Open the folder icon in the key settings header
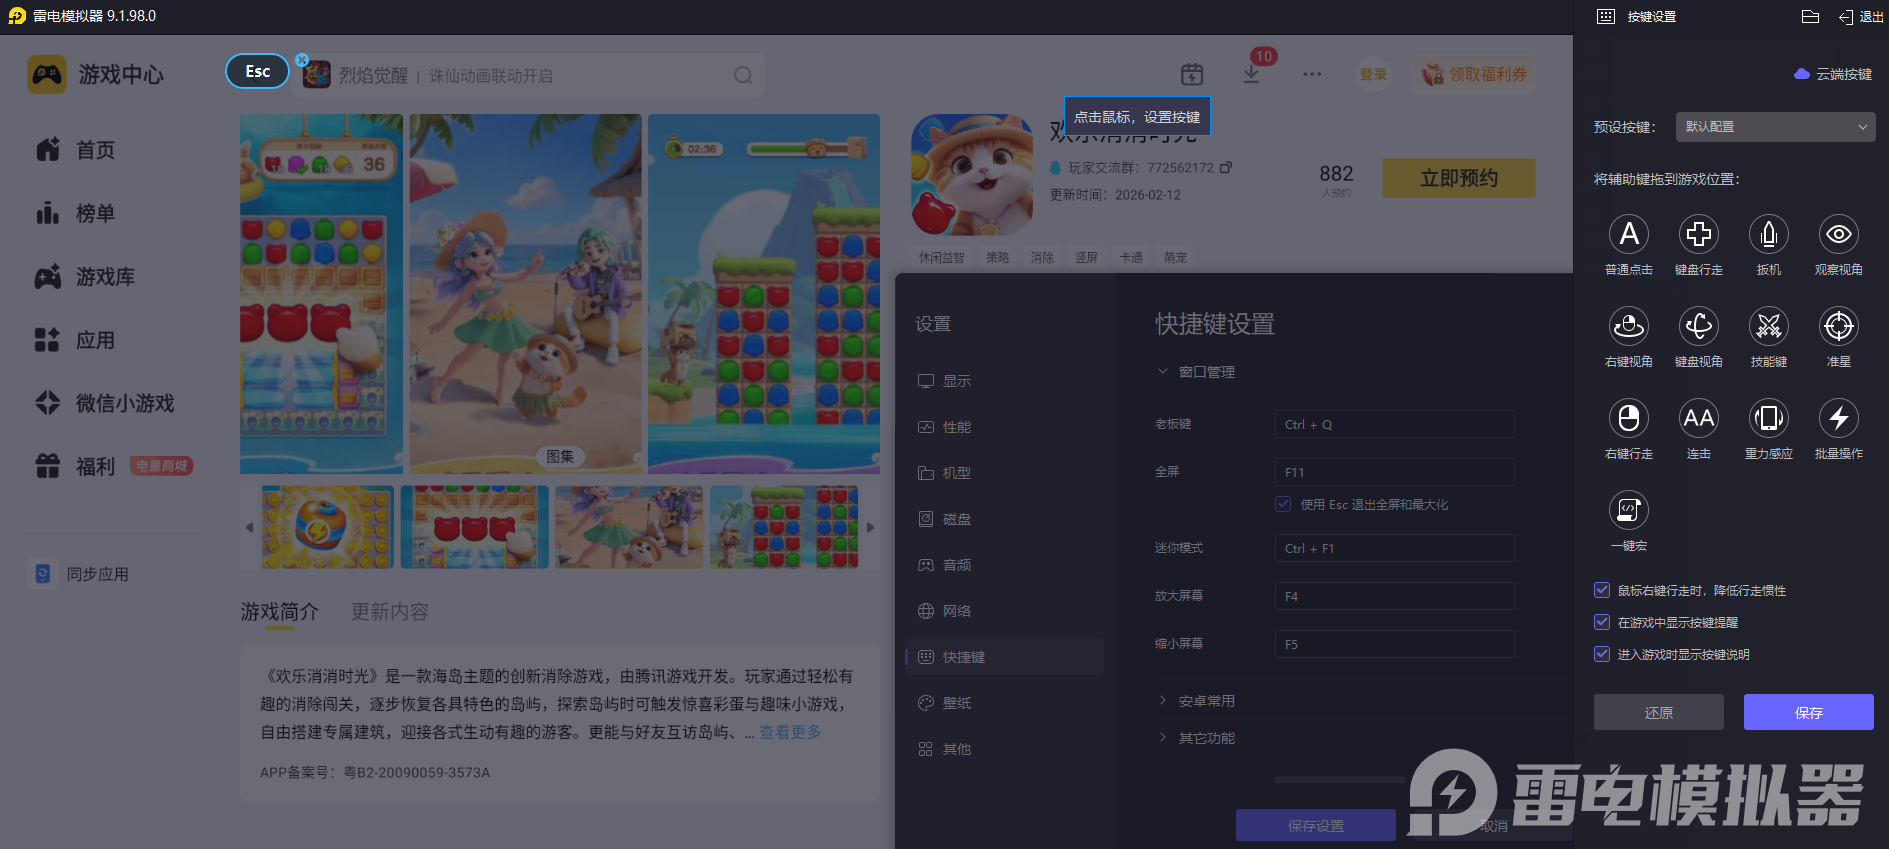 click(1810, 16)
